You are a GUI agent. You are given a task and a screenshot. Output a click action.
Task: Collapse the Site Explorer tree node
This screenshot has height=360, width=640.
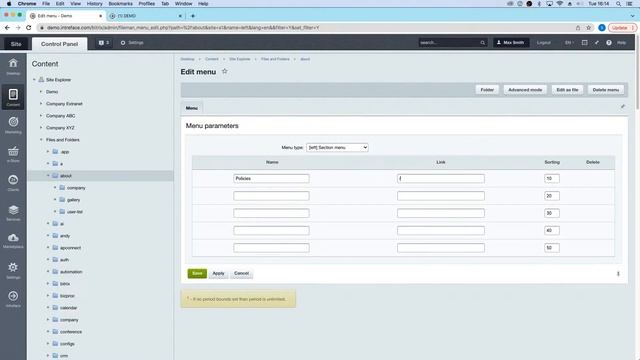(34, 80)
